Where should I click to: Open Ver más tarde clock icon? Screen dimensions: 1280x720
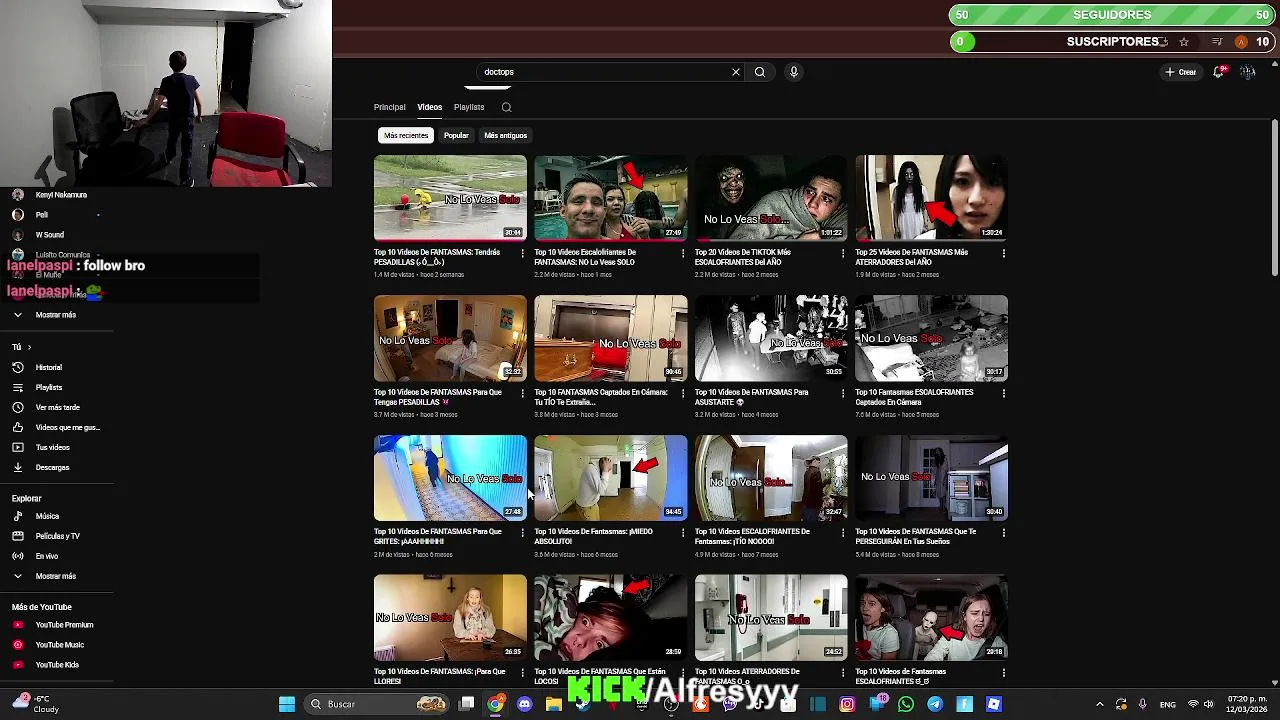point(17,407)
